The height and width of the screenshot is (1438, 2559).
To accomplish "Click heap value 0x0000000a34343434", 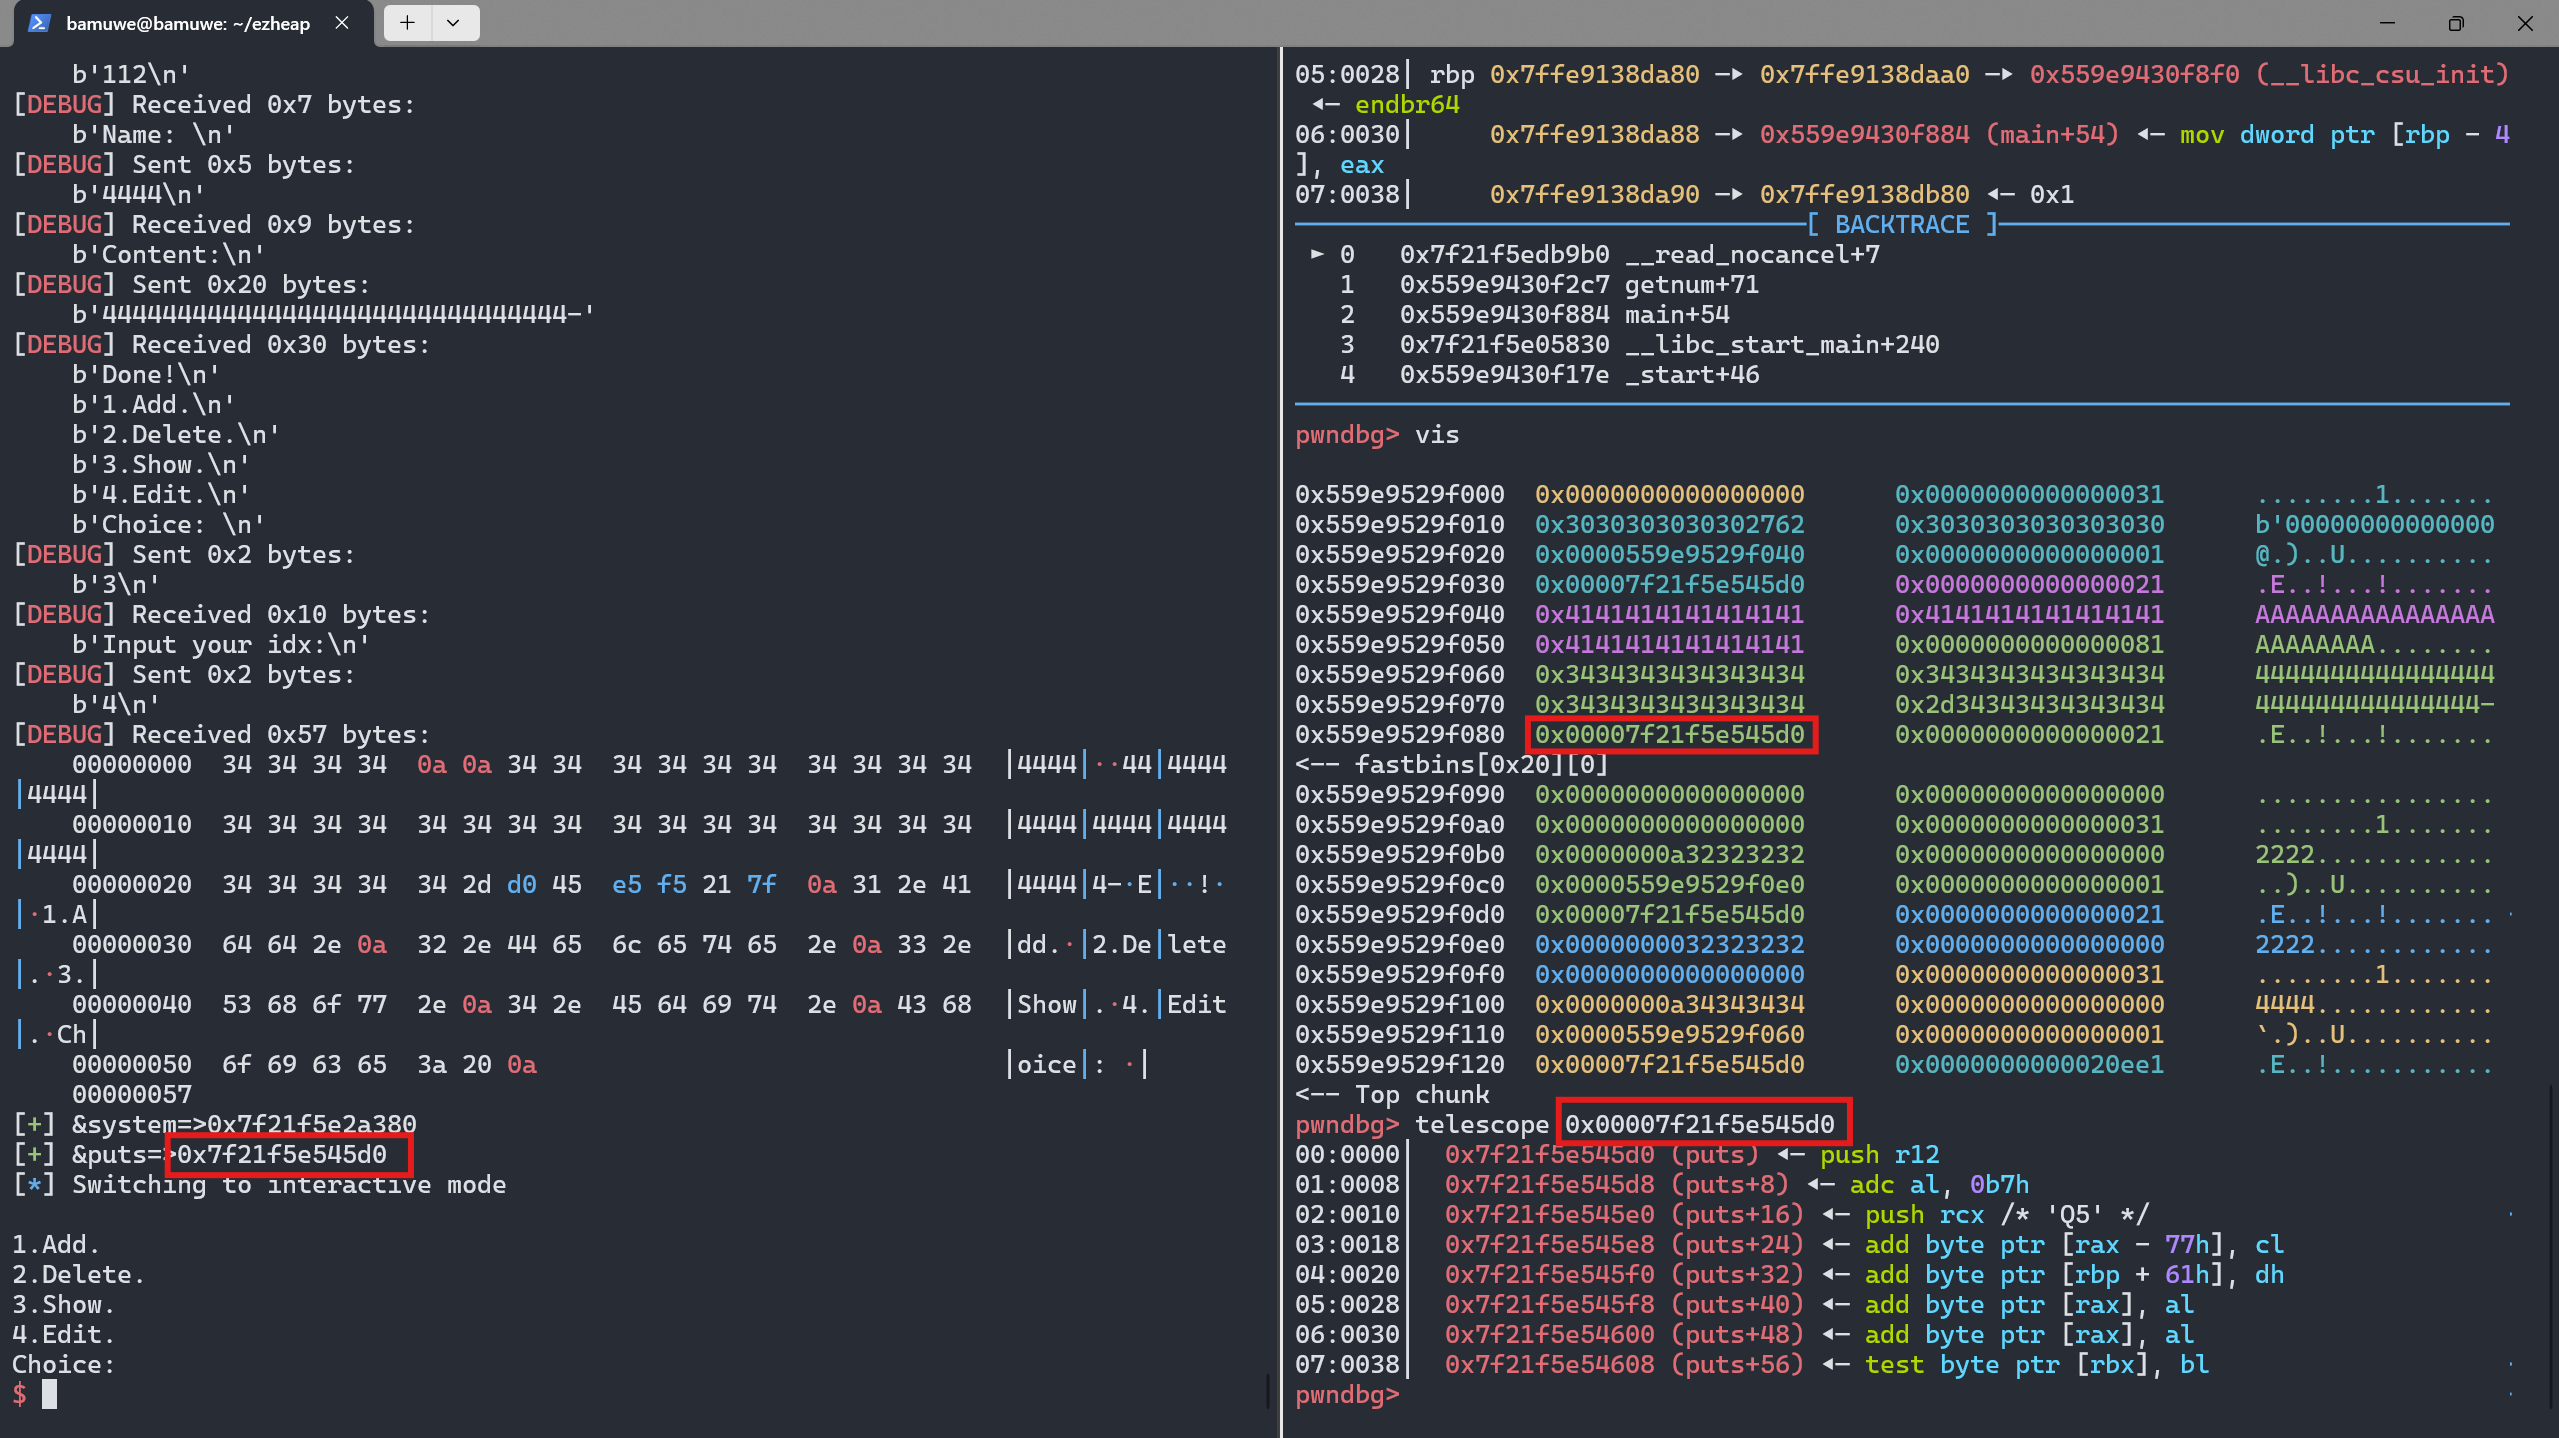I will click(x=1670, y=1004).
